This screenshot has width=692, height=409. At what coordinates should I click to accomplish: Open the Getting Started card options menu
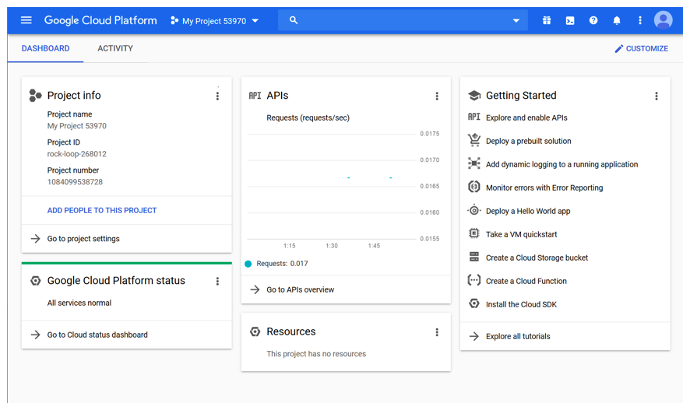(x=656, y=96)
